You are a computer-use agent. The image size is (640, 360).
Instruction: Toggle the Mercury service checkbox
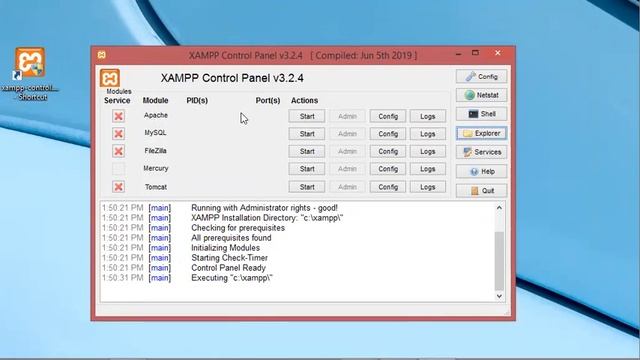pos(118,169)
